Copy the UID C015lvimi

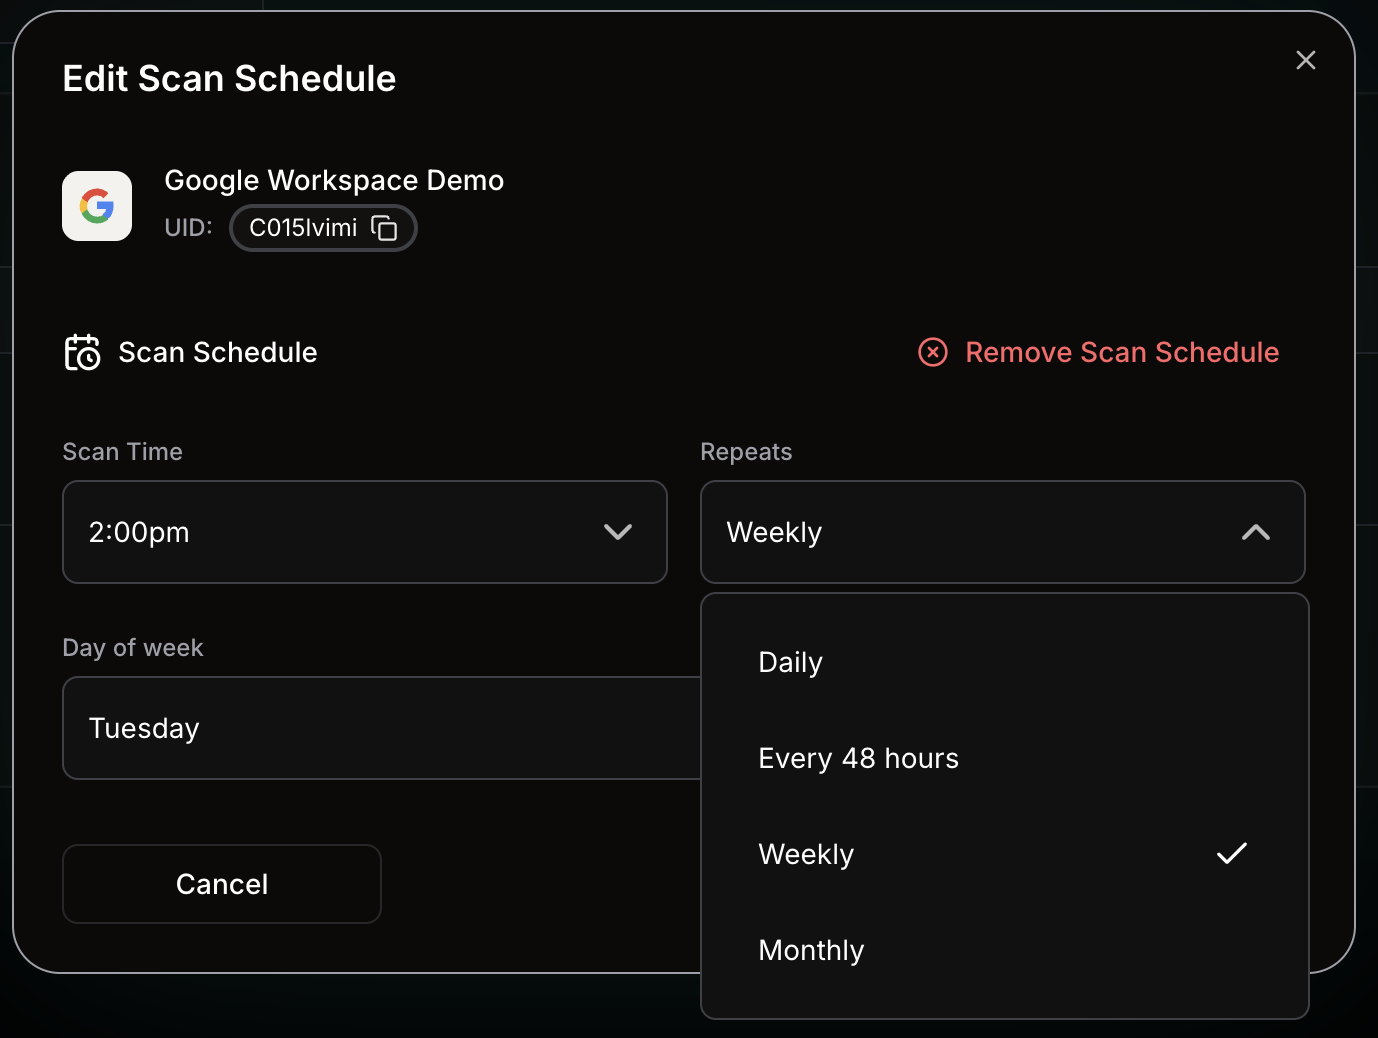point(384,228)
